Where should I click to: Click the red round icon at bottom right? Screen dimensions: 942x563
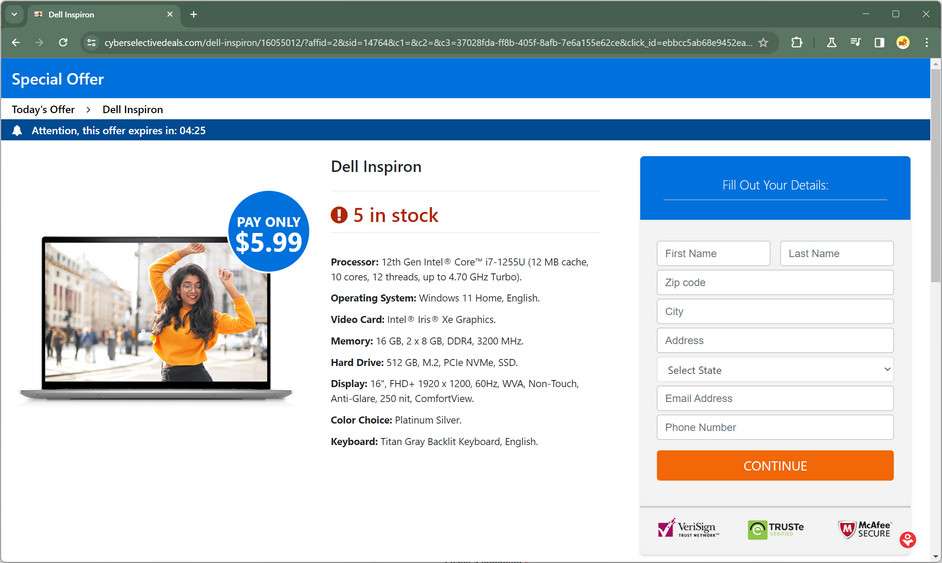click(x=908, y=540)
